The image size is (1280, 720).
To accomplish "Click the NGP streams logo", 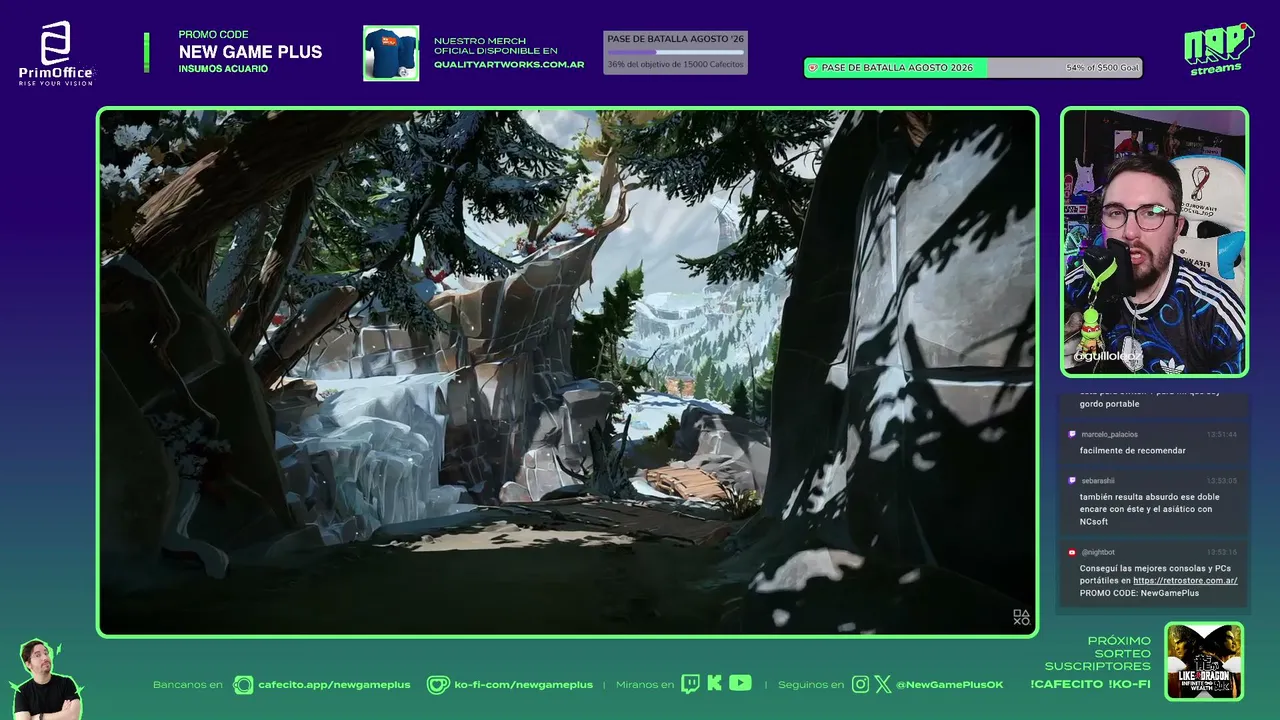I will [1218, 48].
